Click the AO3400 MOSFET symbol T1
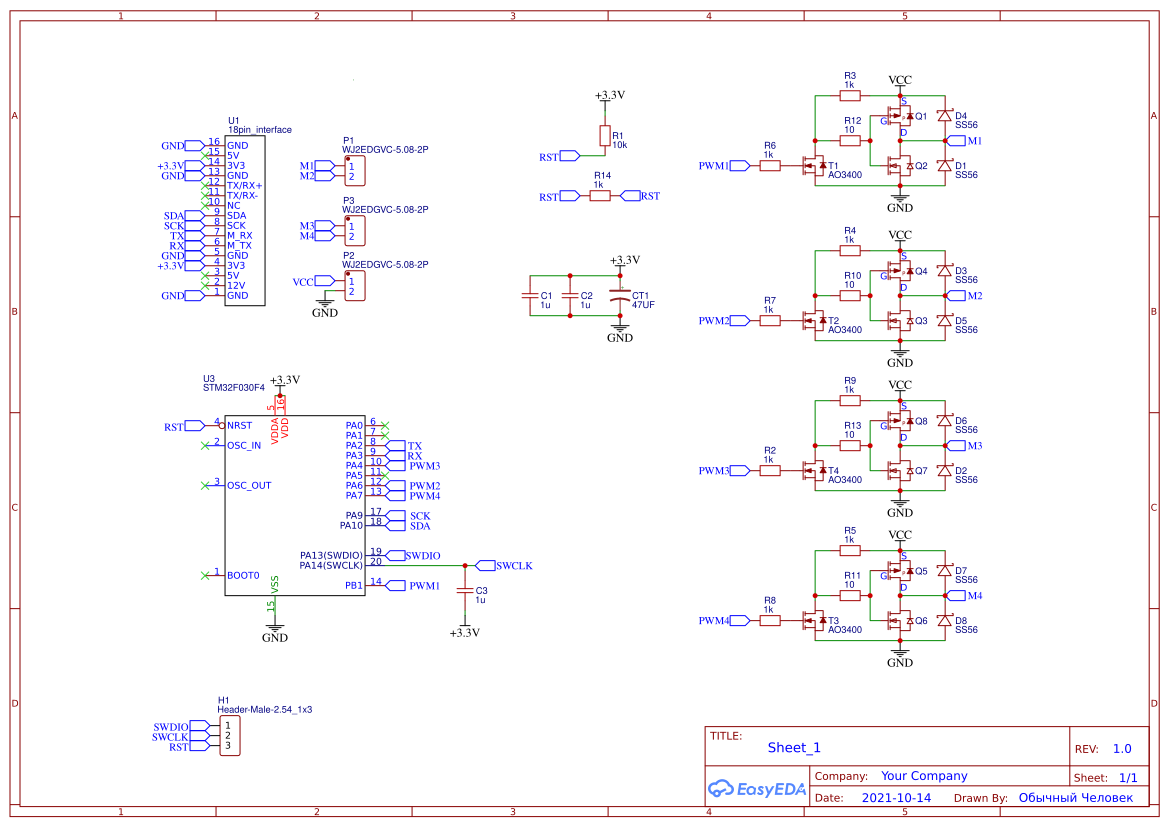 pos(814,164)
